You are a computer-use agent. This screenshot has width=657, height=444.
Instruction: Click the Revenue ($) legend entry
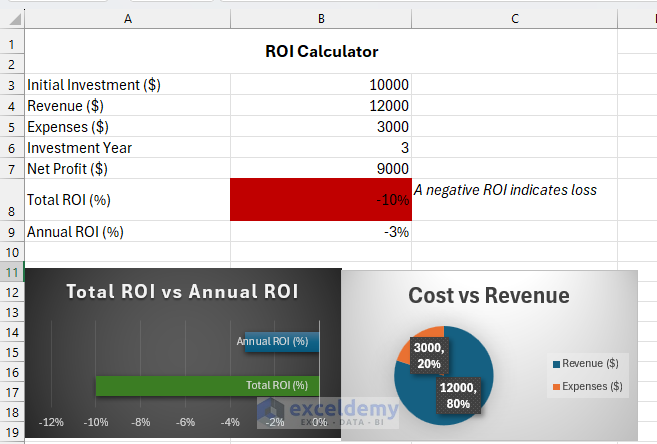click(586, 364)
